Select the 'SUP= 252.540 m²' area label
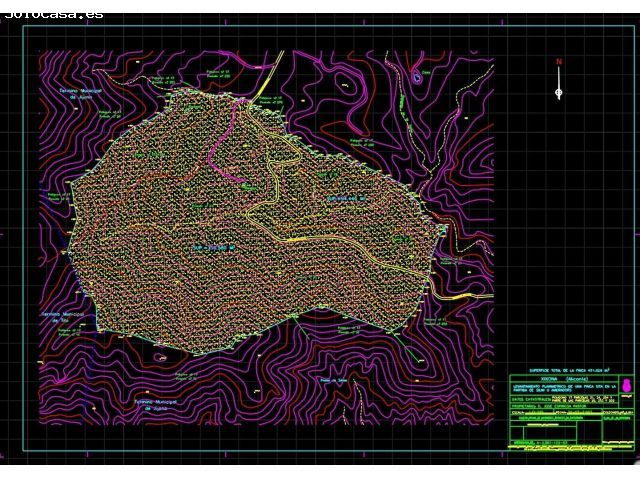This screenshot has width=640, height=480. [x=214, y=248]
